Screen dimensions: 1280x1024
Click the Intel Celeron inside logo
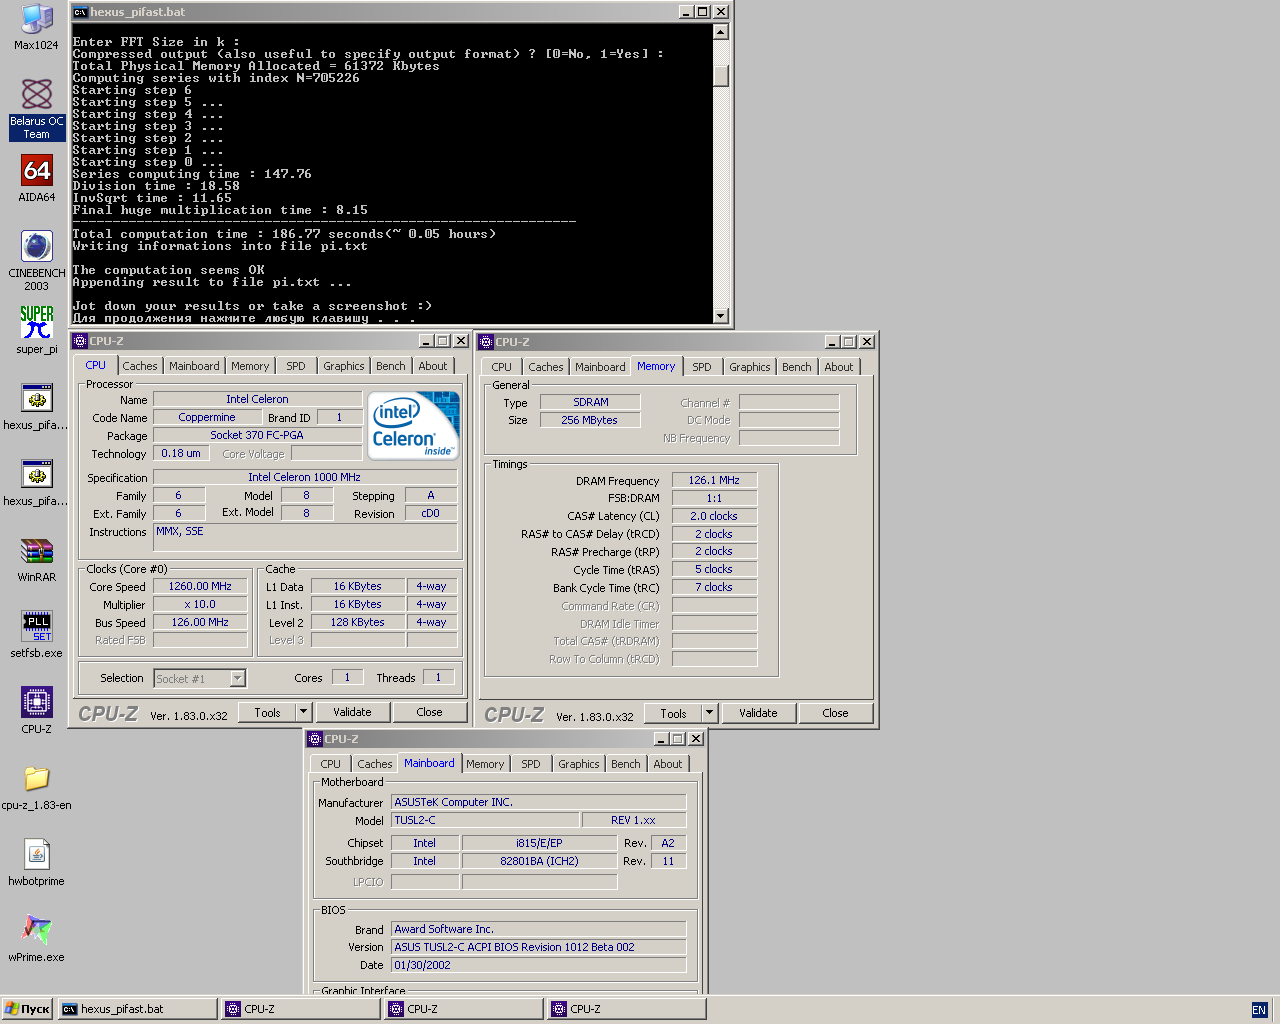pyautogui.click(x=414, y=425)
